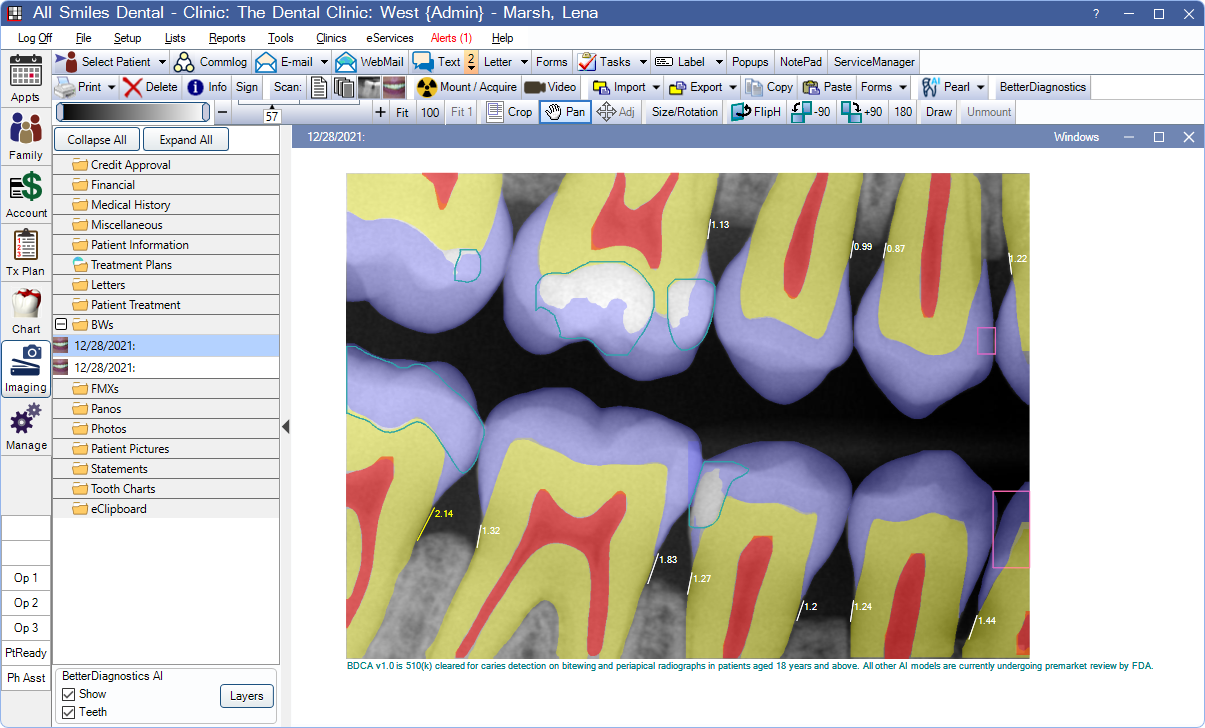Click the brightness contrast gradient slider

(133, 112)
